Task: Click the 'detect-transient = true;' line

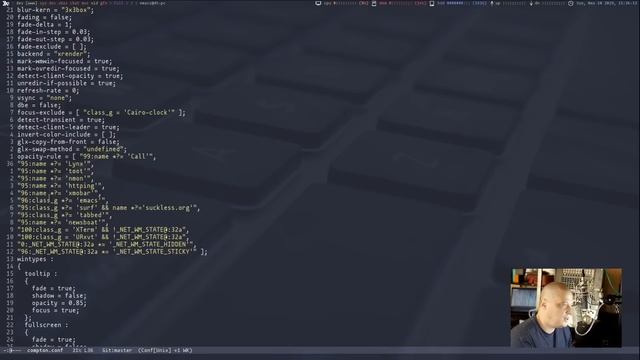Action: pyautogui.click(x=60, y=120)
